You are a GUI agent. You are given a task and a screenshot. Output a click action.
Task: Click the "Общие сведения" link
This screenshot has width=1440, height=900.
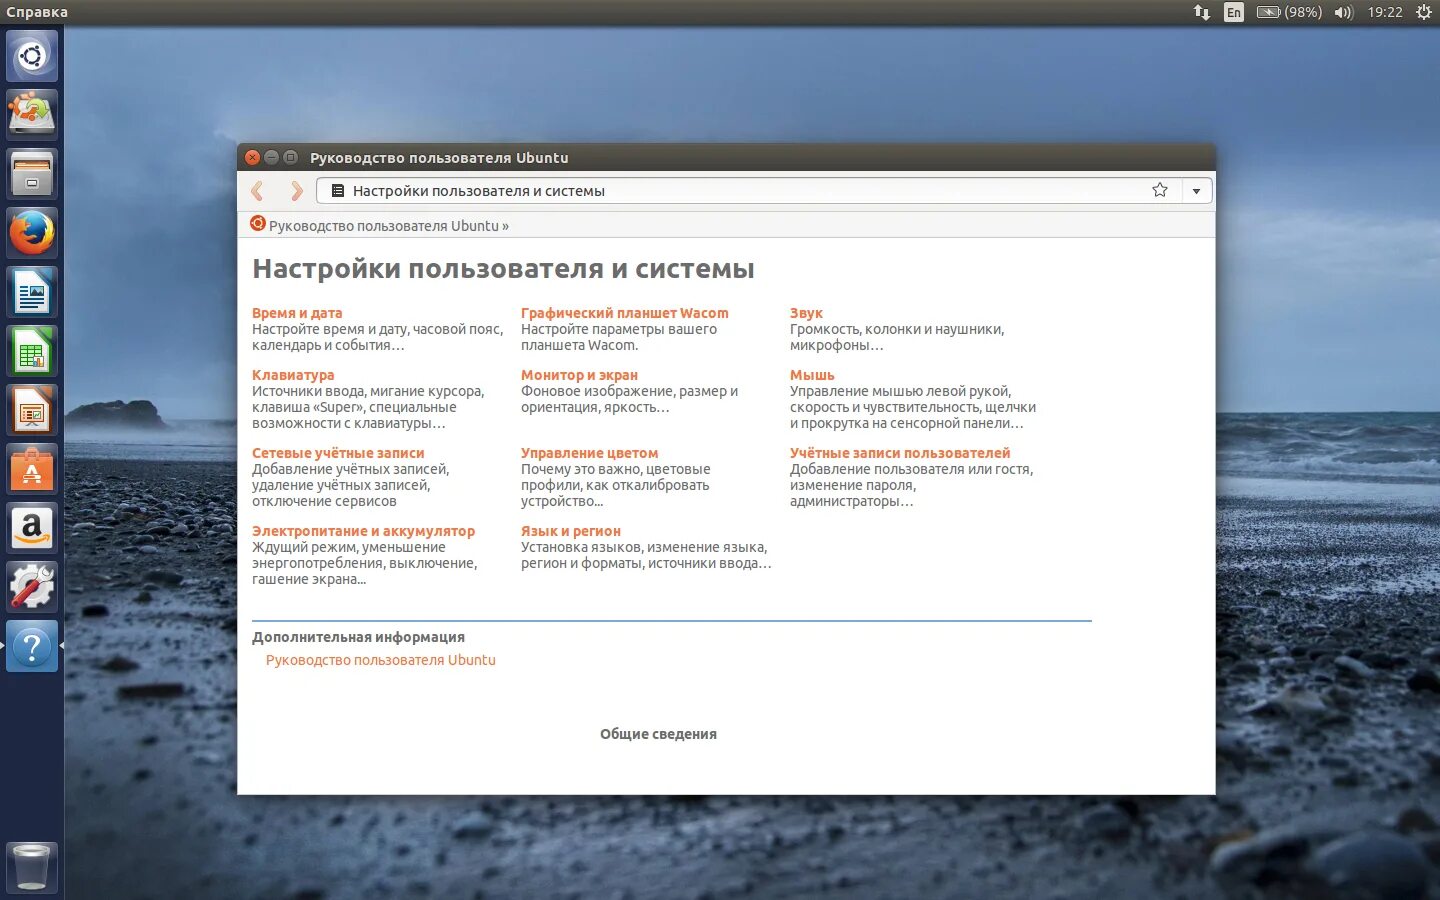658,733
